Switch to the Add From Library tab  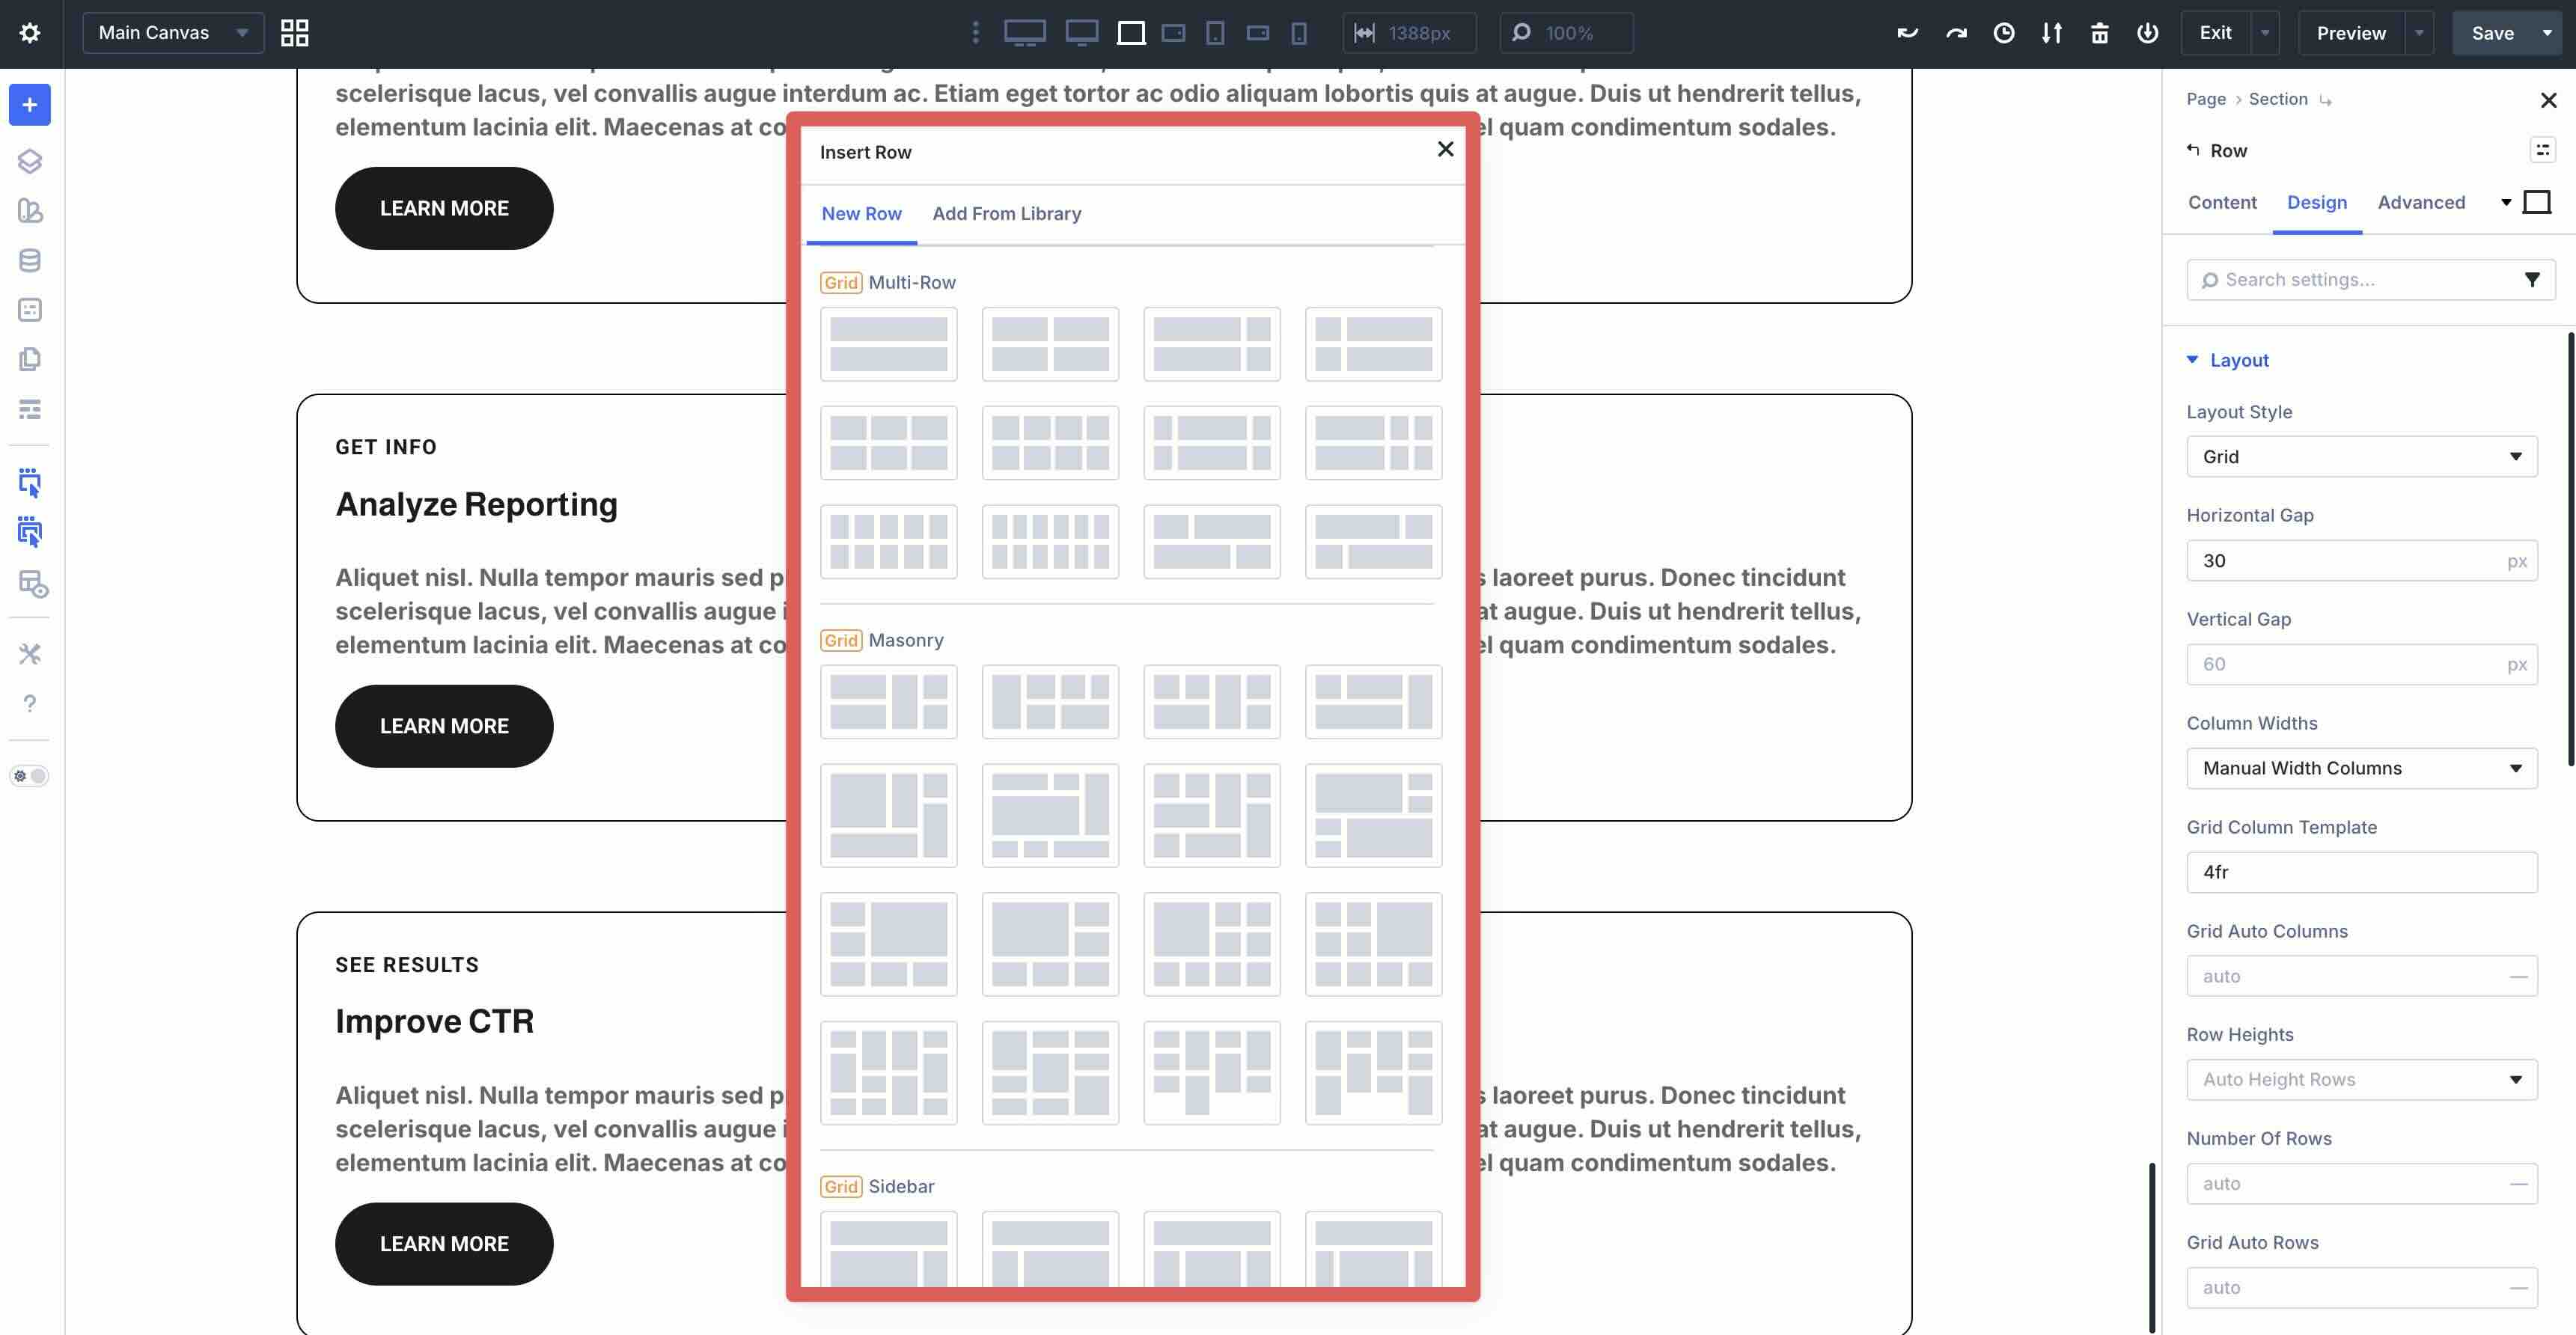click(1006, 213)
